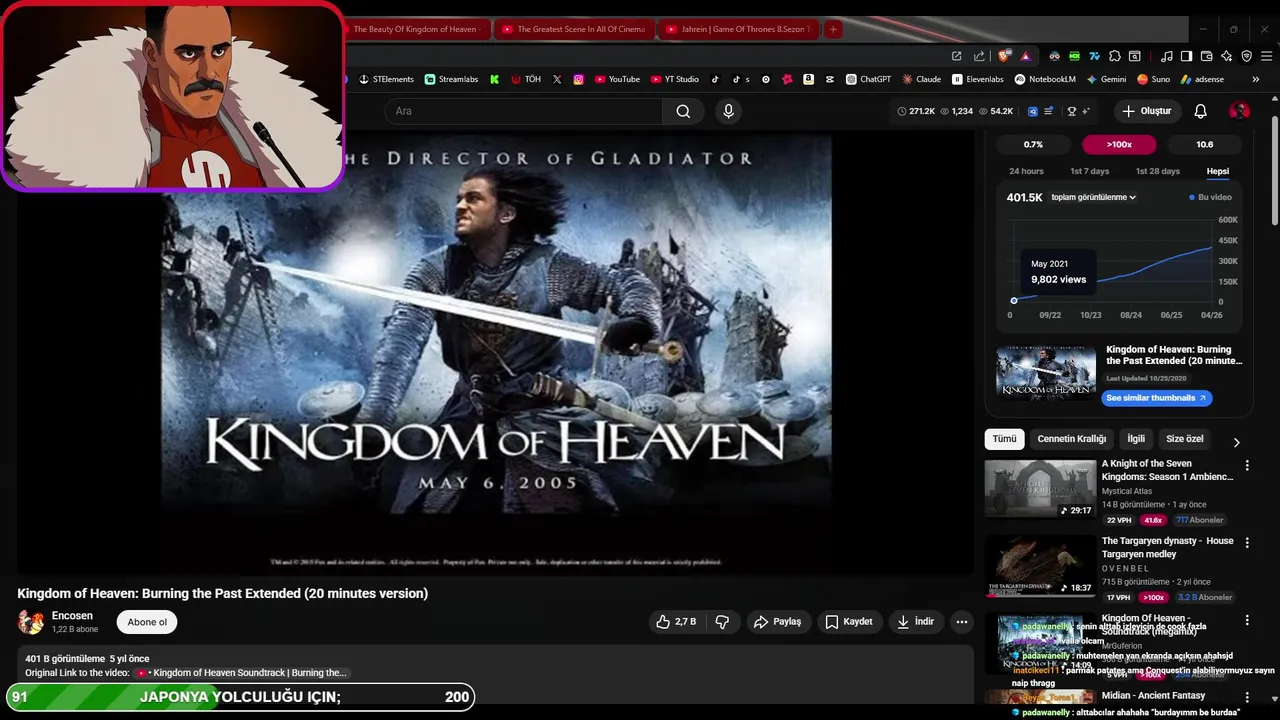Screen dimensions: 1280x720
Task: Open STElements bookmark
Action: coord(386,79)
